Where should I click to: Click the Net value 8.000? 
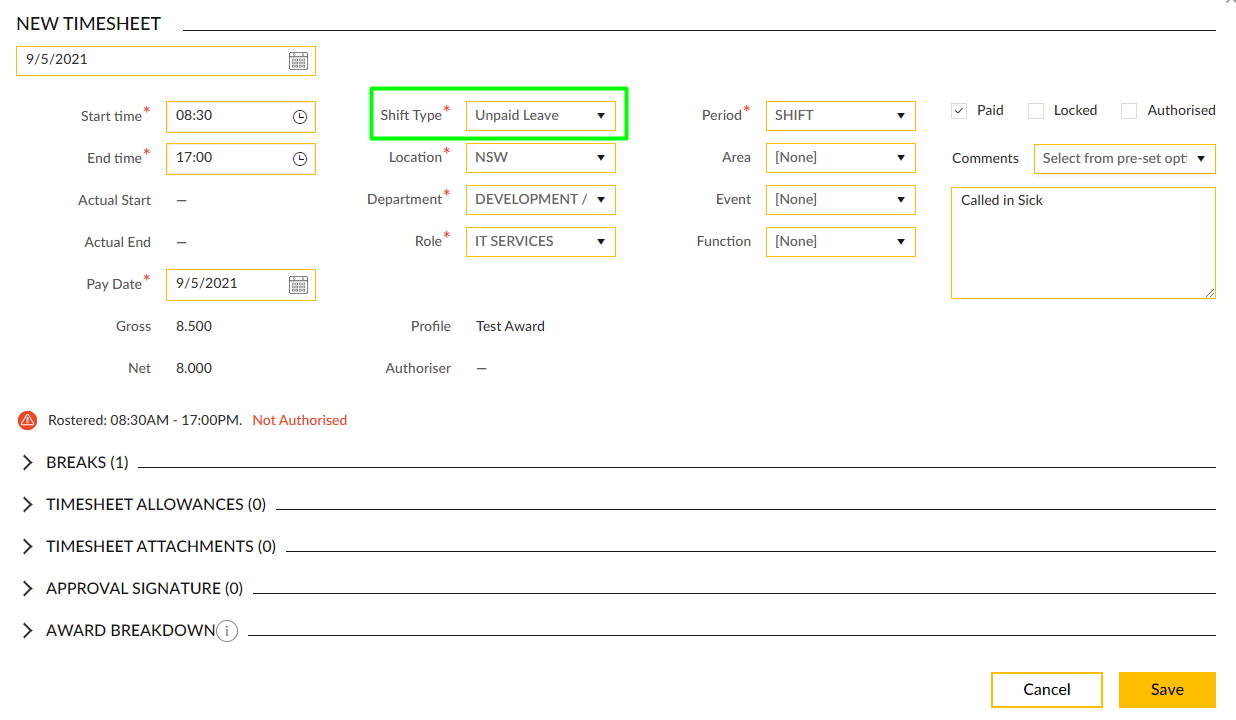point(194,368)
